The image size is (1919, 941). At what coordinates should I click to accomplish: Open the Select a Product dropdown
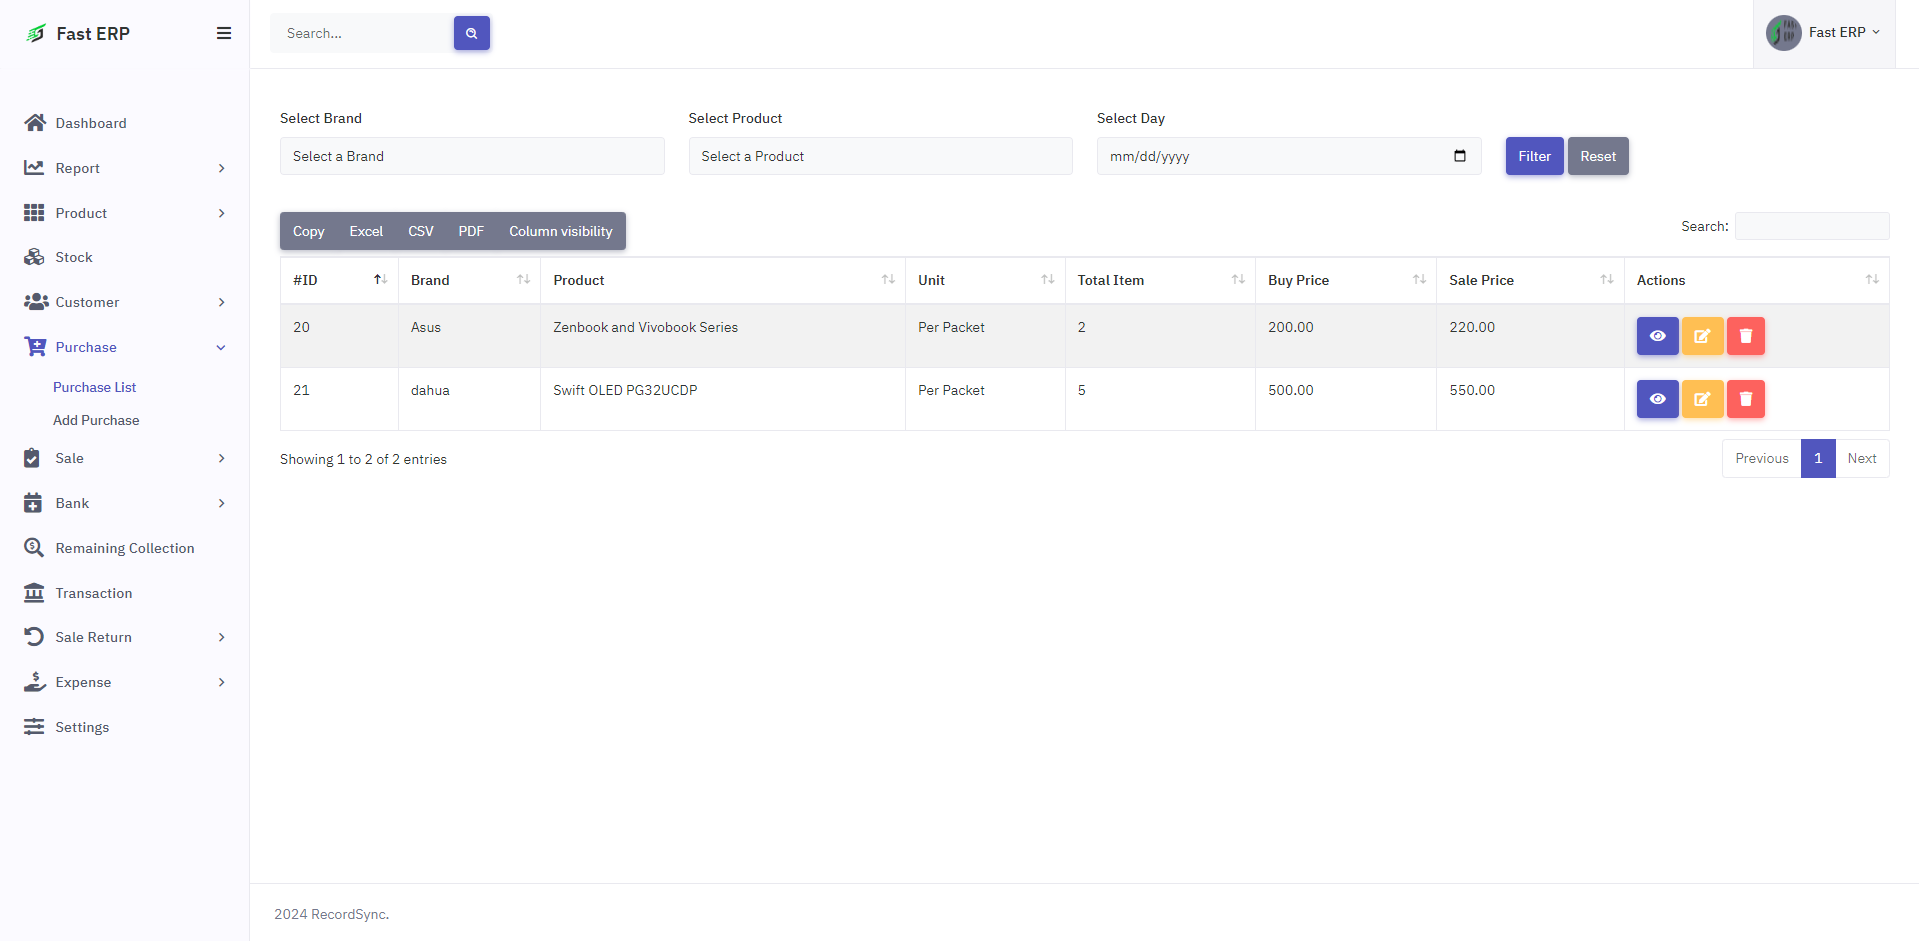(879, 156)
